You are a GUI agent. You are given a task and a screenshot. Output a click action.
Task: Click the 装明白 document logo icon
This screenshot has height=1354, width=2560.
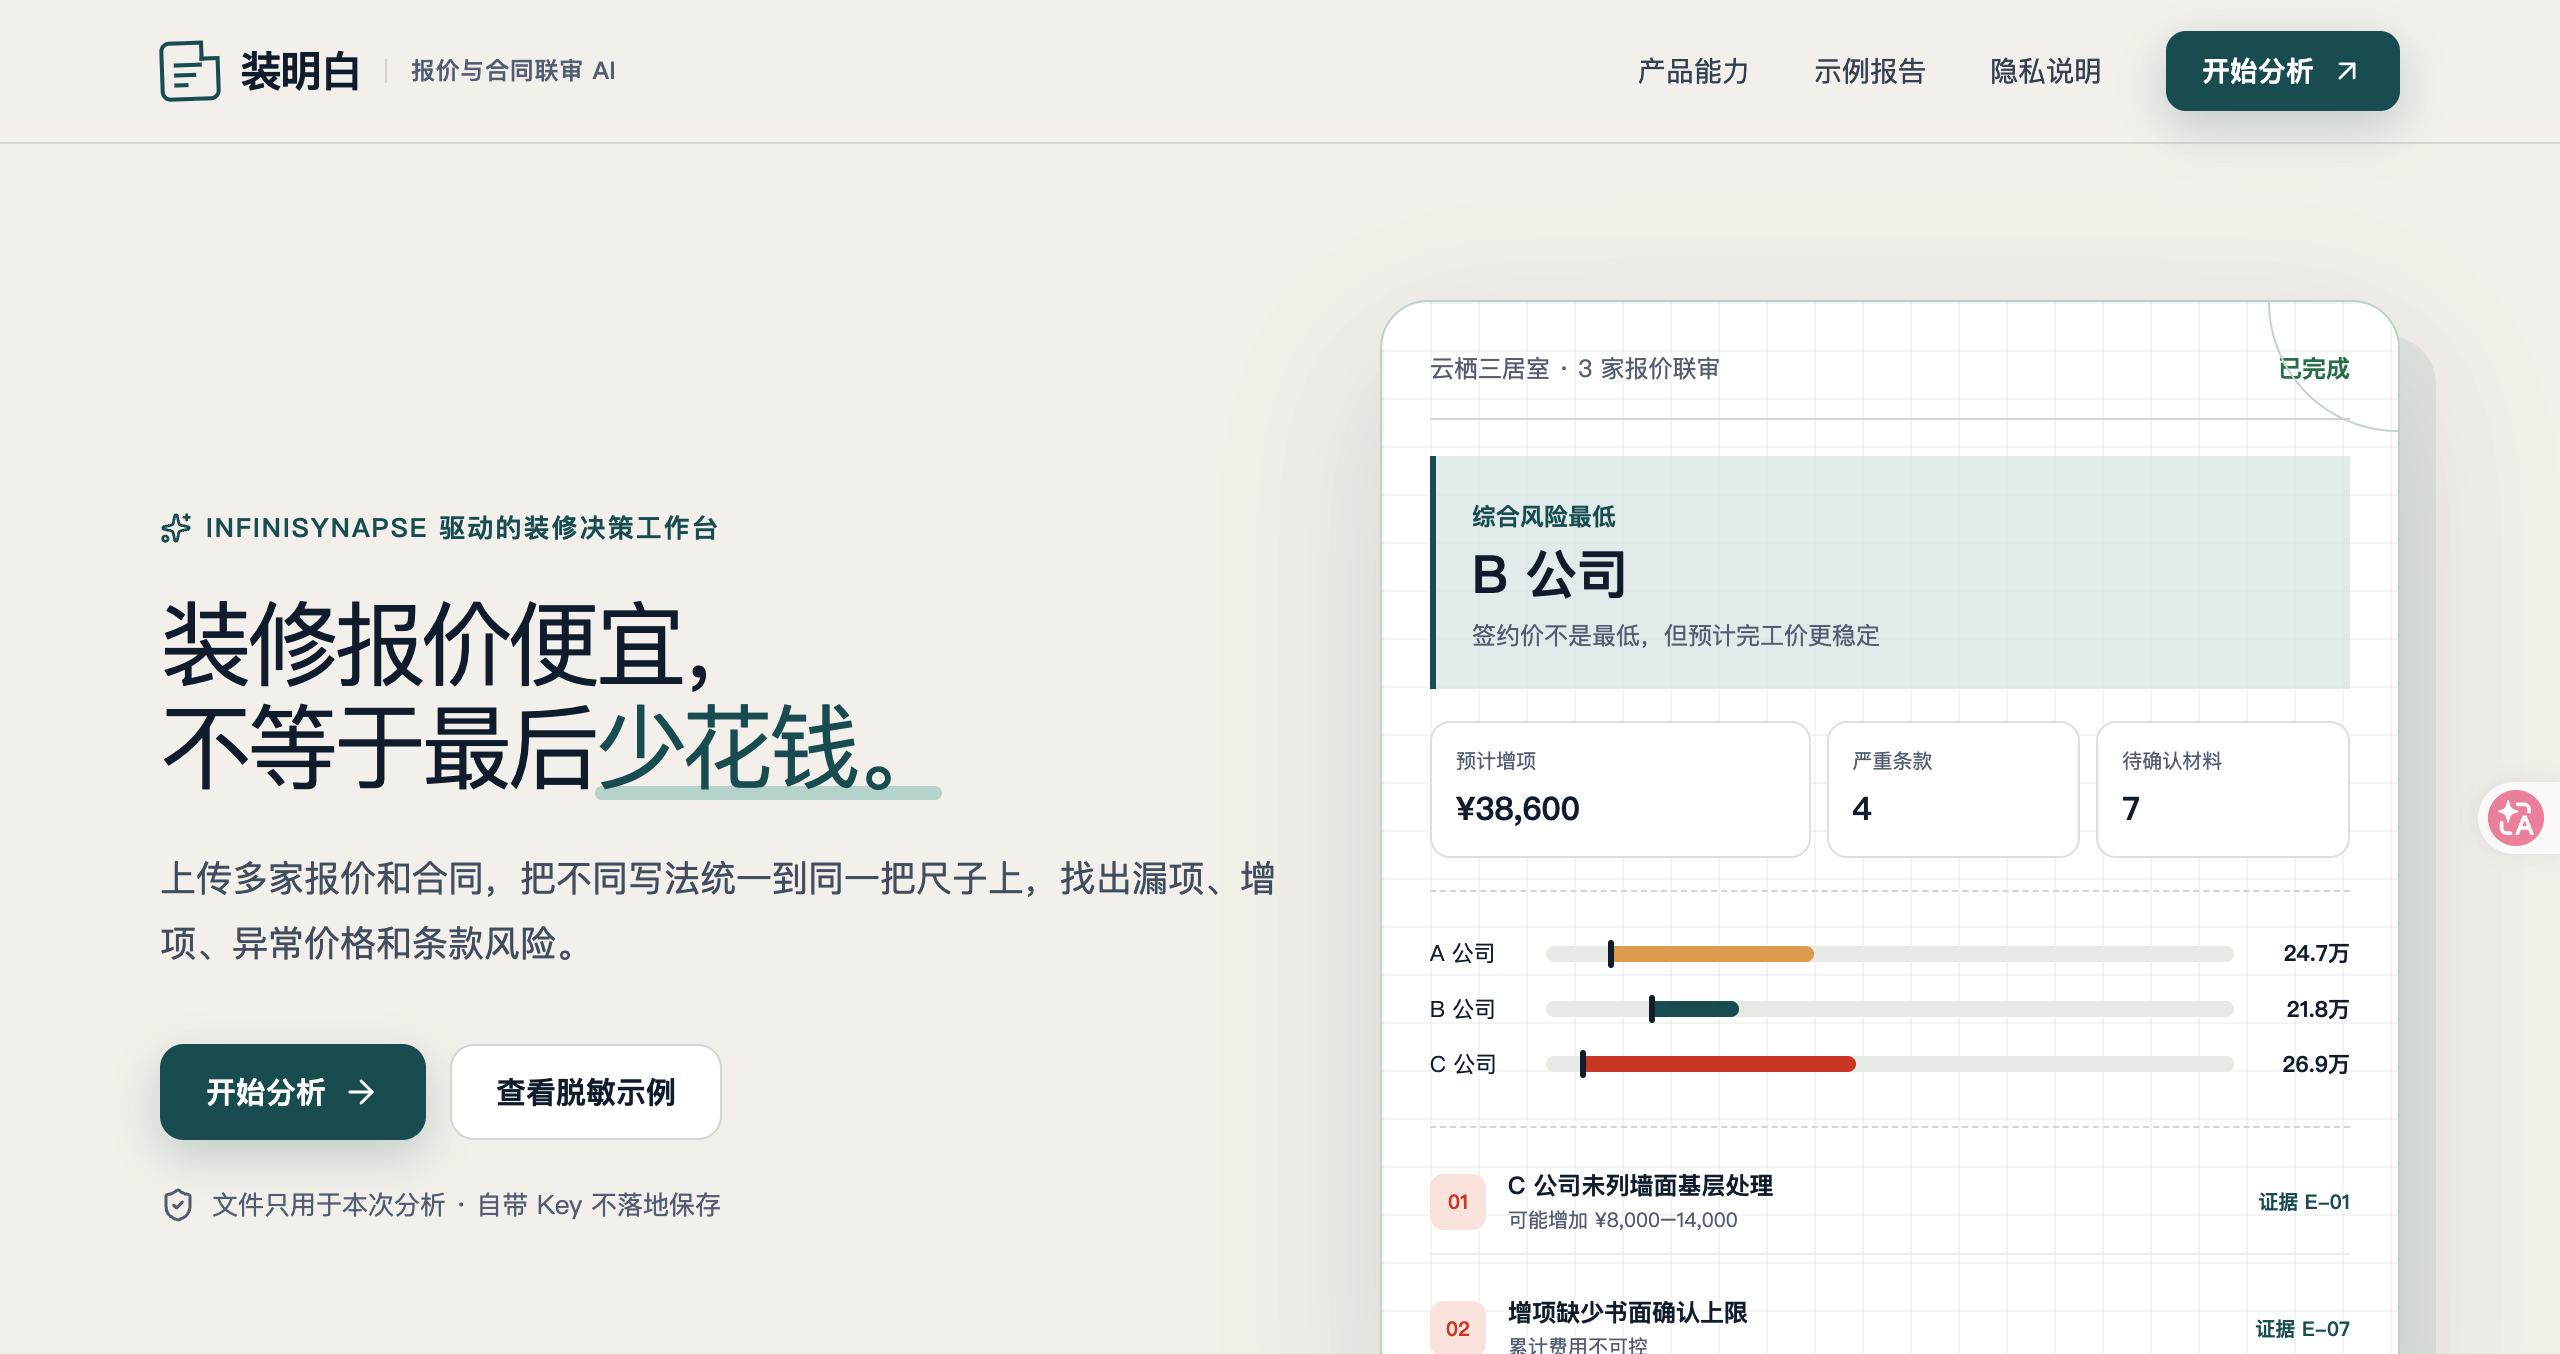(190, 71)
